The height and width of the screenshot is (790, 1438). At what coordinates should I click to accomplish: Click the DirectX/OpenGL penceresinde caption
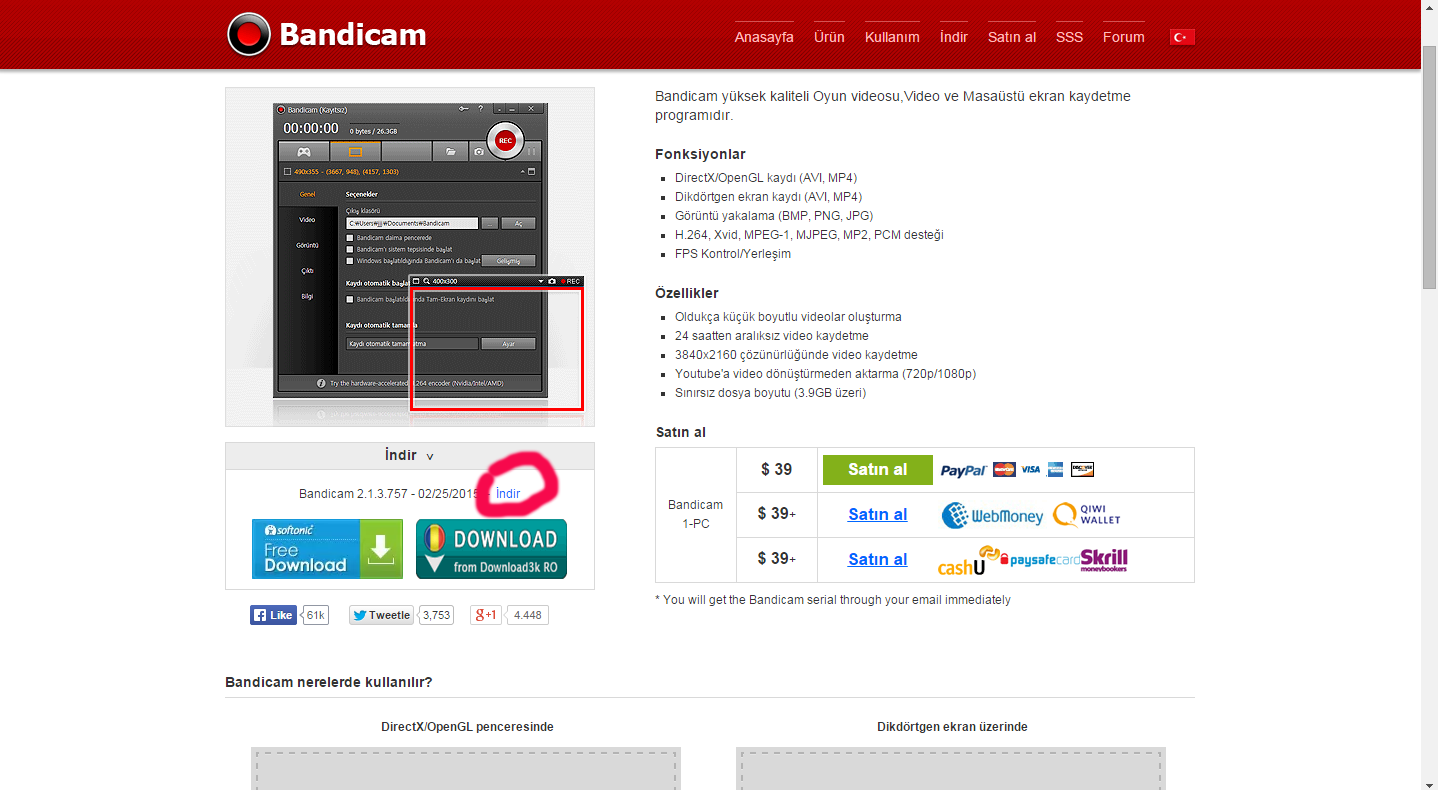coord(467,727)
